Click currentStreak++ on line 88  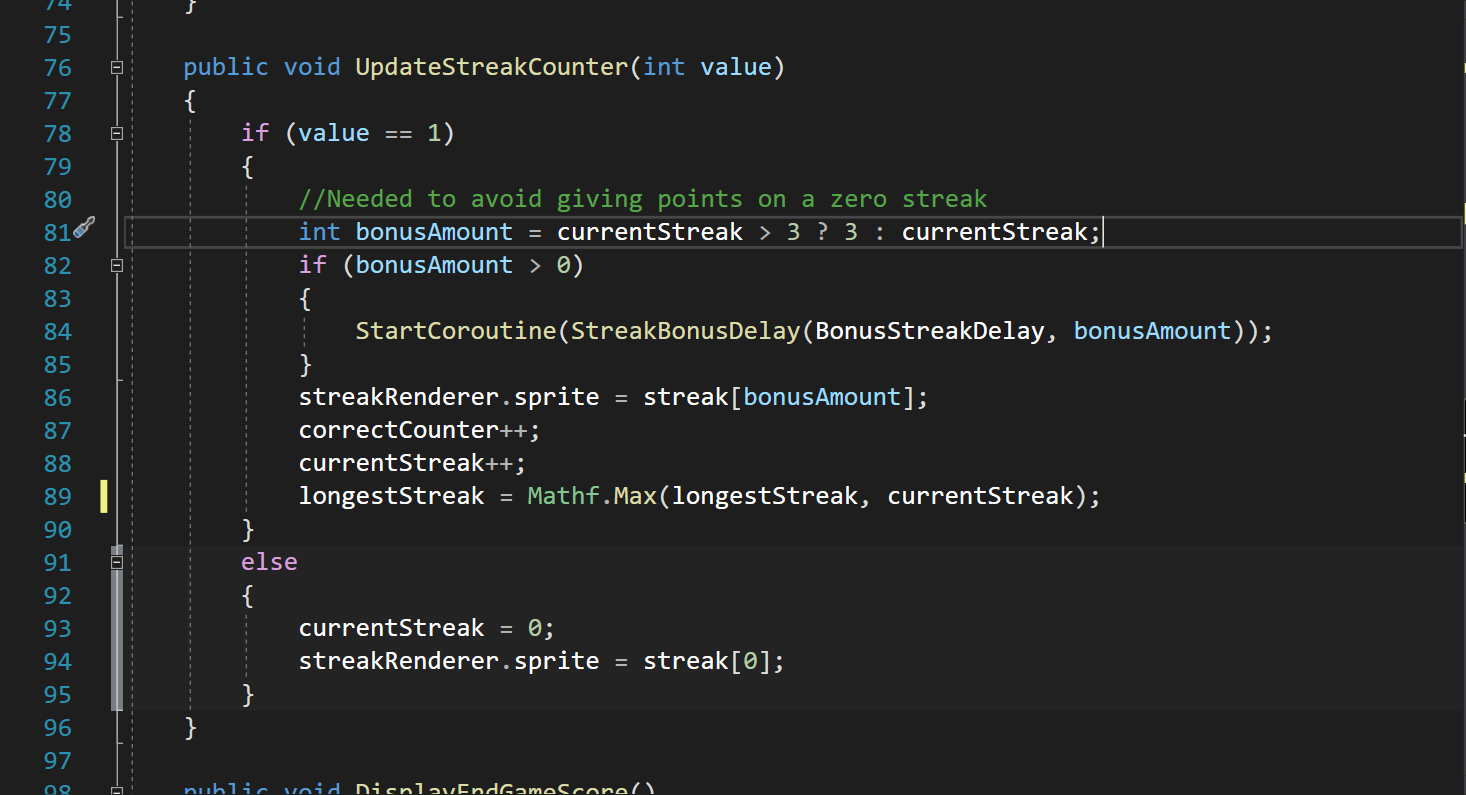[x=412, y=463]
